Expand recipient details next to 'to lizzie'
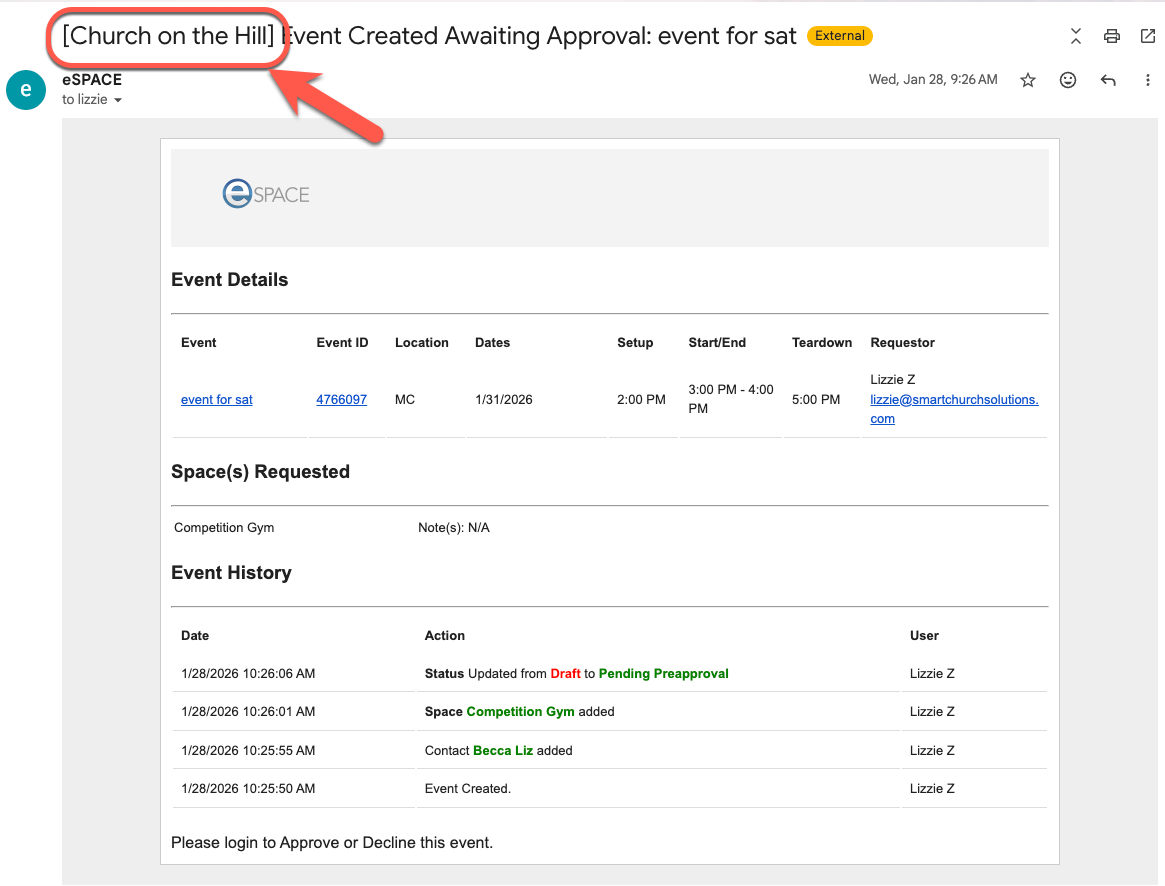The image size is (1165, 886). click(x=118, y=100)
